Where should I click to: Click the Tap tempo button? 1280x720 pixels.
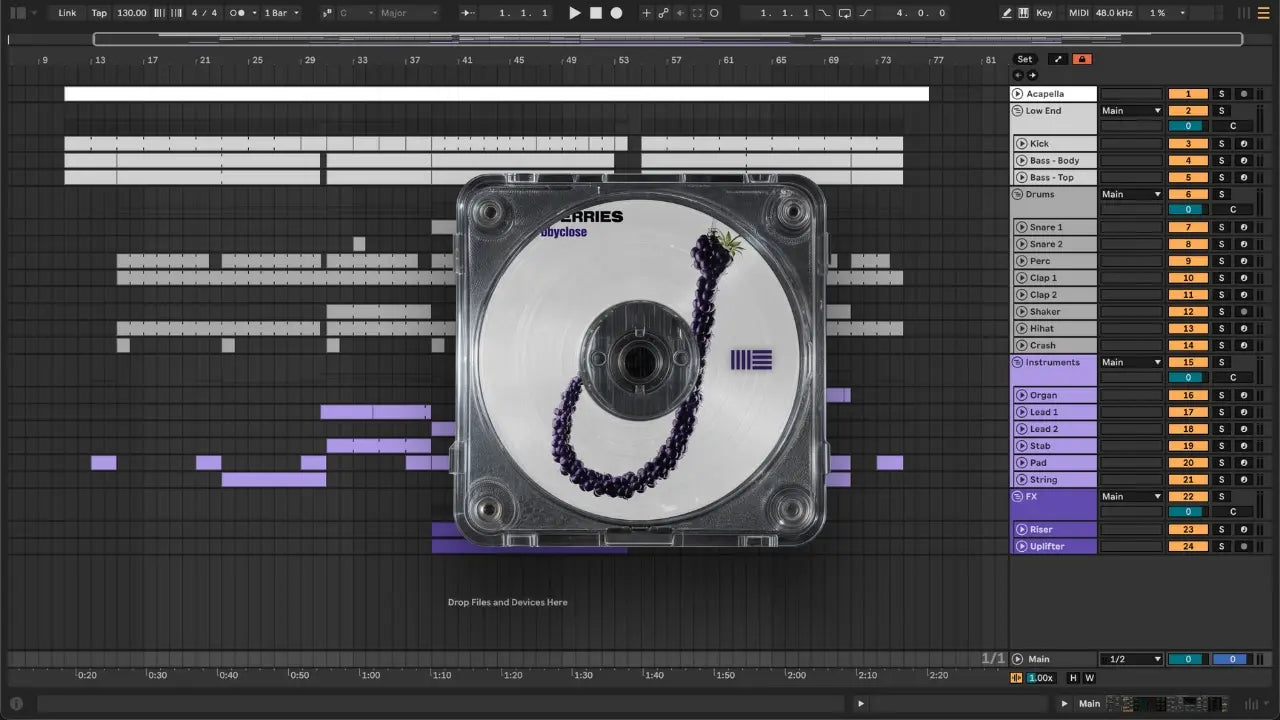[x=99, y=13]
